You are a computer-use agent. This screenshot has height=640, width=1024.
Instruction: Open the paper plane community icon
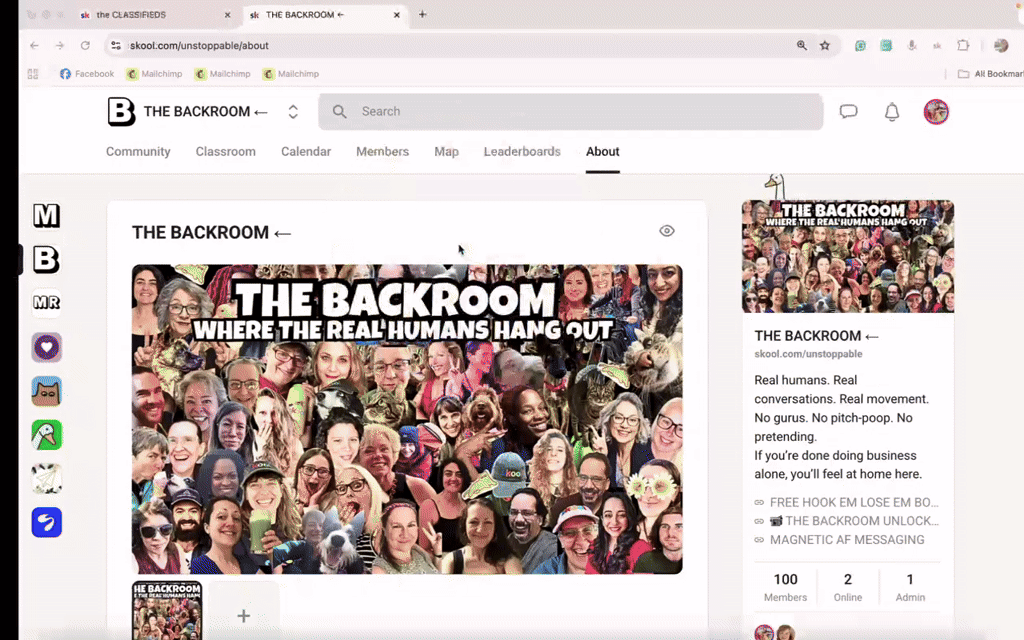tap(46, 479)
